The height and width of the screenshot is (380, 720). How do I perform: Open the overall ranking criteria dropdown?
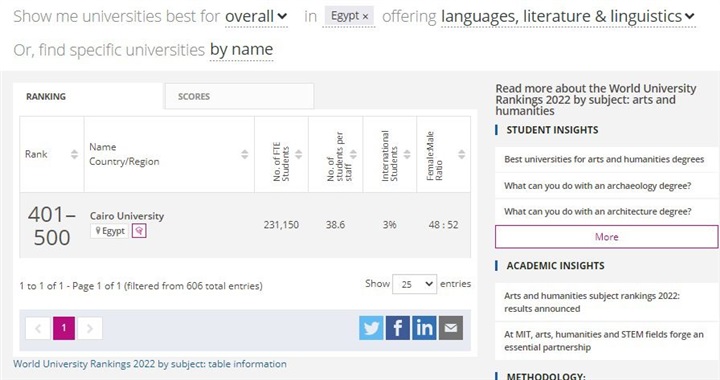click(x=256, y=17)
